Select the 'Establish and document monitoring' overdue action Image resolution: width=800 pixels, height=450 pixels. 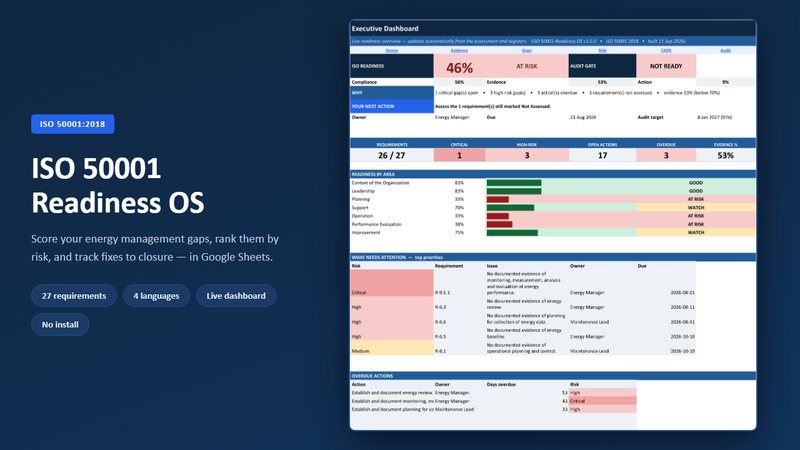click(x=392, y=401)
